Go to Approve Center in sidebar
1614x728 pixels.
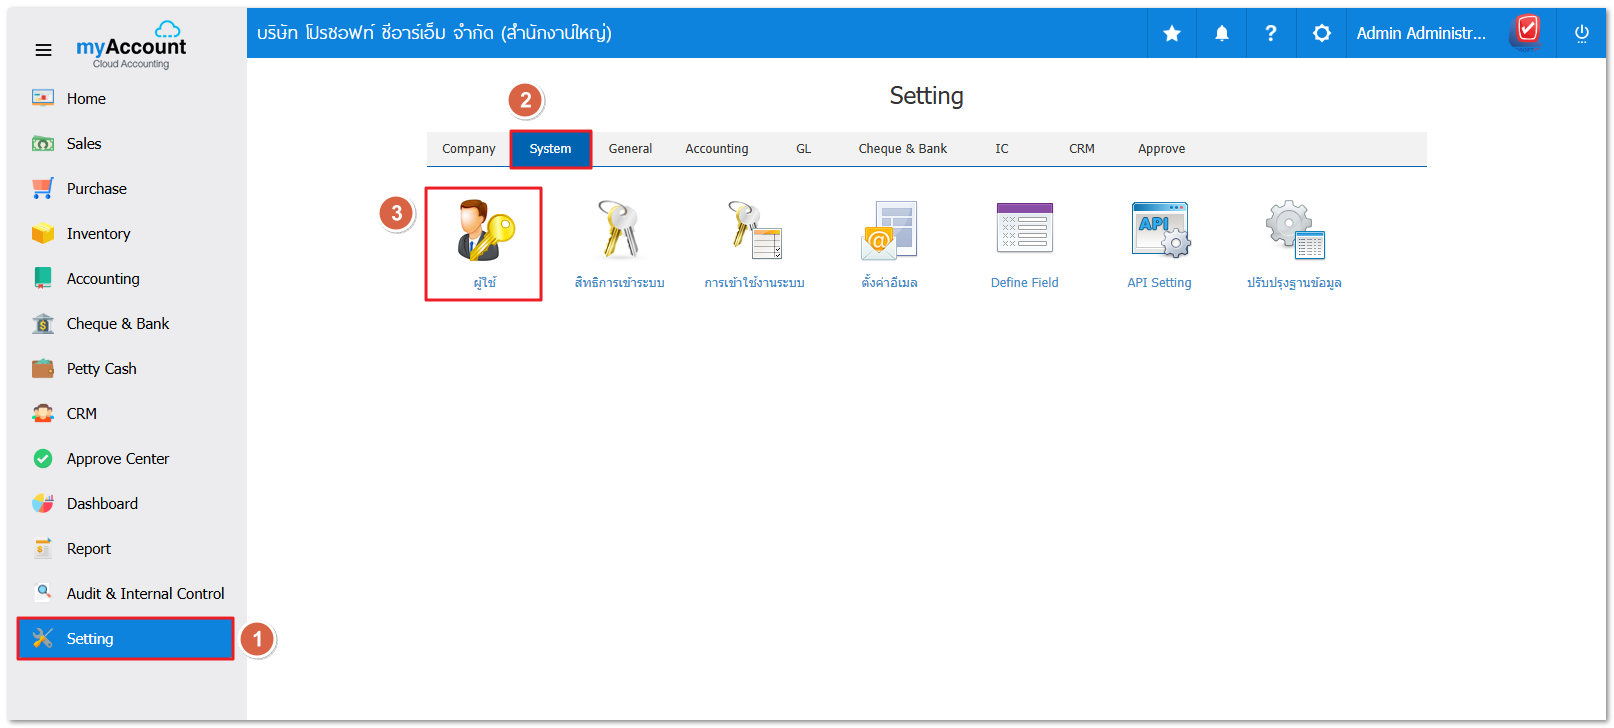click(x=117, y=459)
